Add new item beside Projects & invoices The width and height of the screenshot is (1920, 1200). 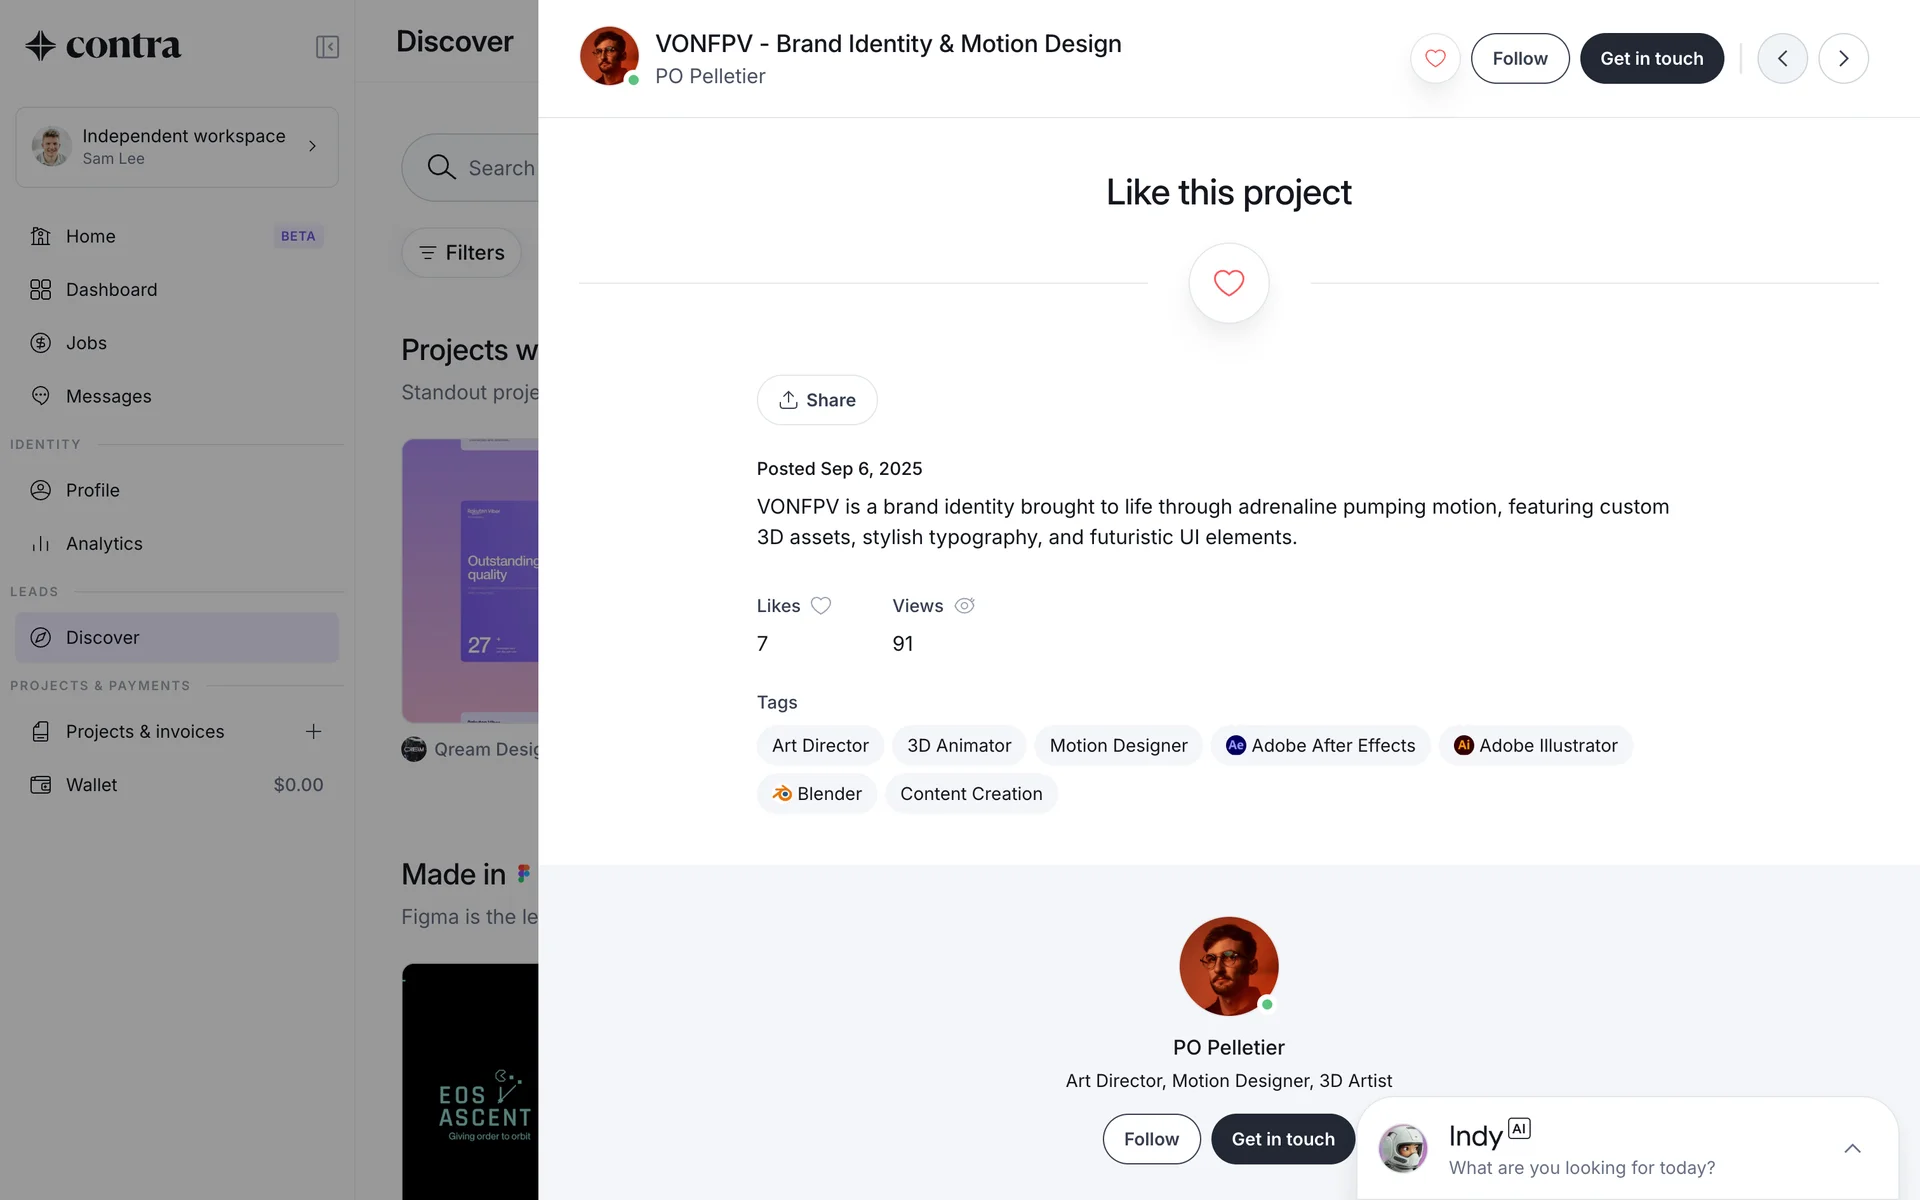313,731
